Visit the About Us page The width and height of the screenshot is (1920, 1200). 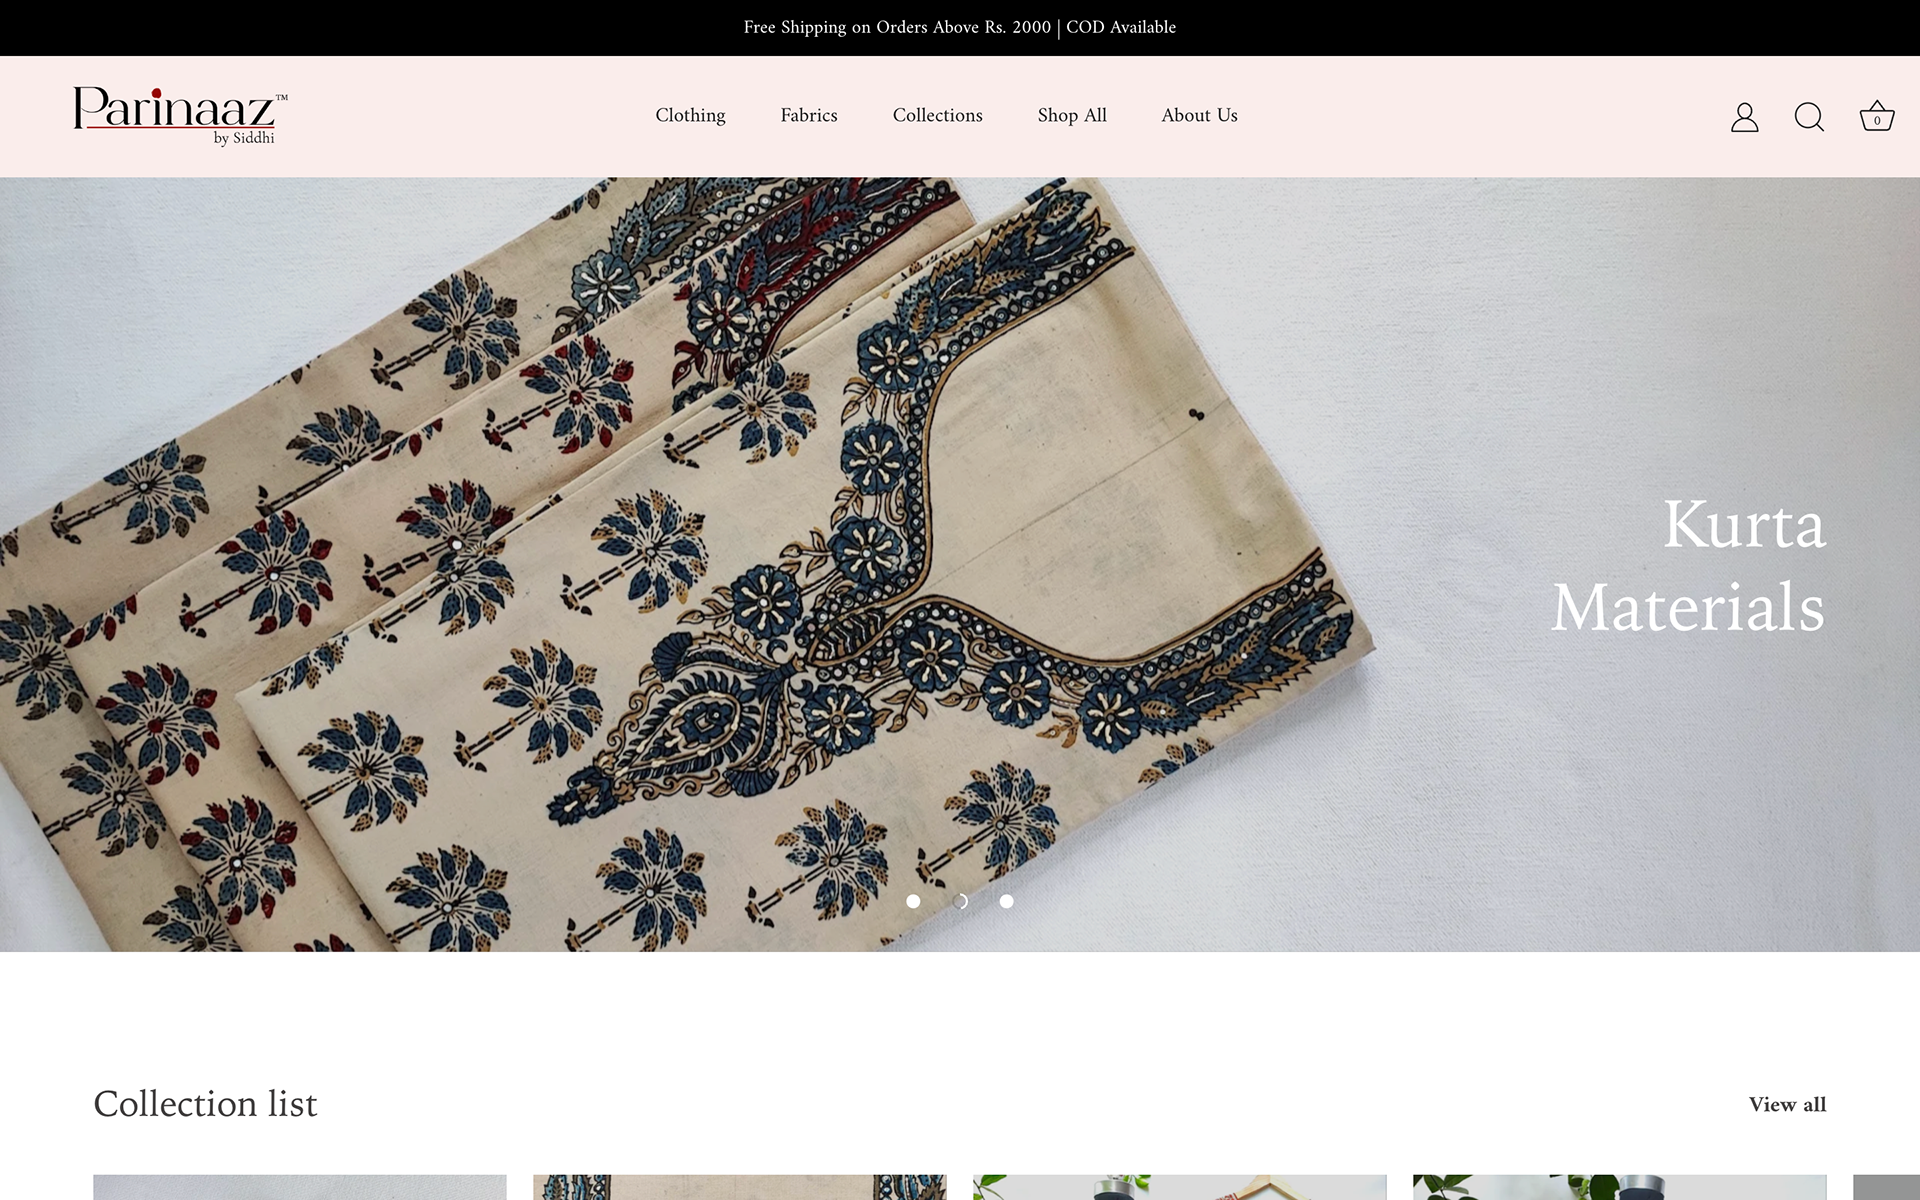[x=1199, y=115]
